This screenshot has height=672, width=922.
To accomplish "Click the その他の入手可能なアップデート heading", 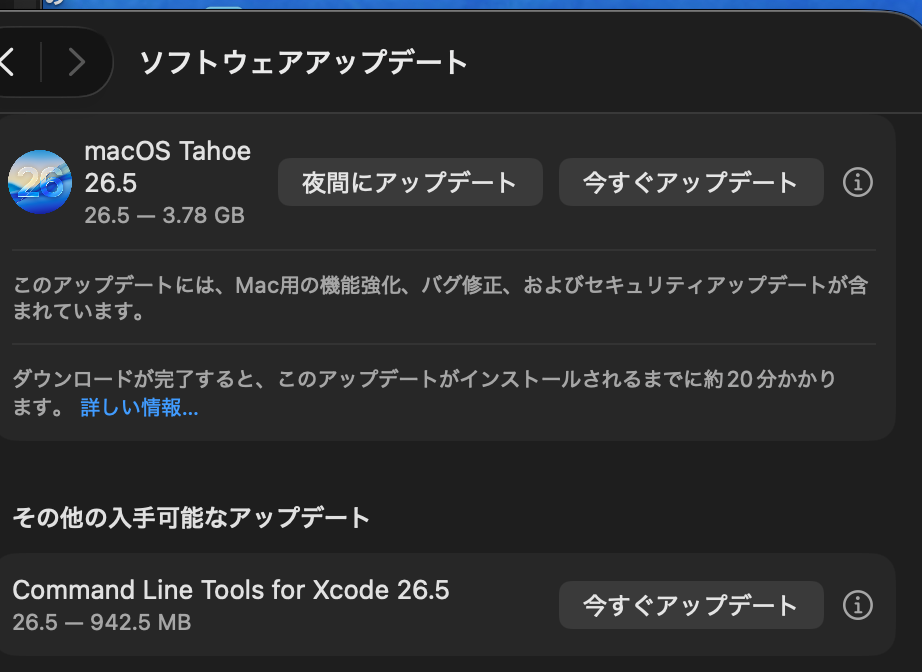I will [x=191, y=517].
